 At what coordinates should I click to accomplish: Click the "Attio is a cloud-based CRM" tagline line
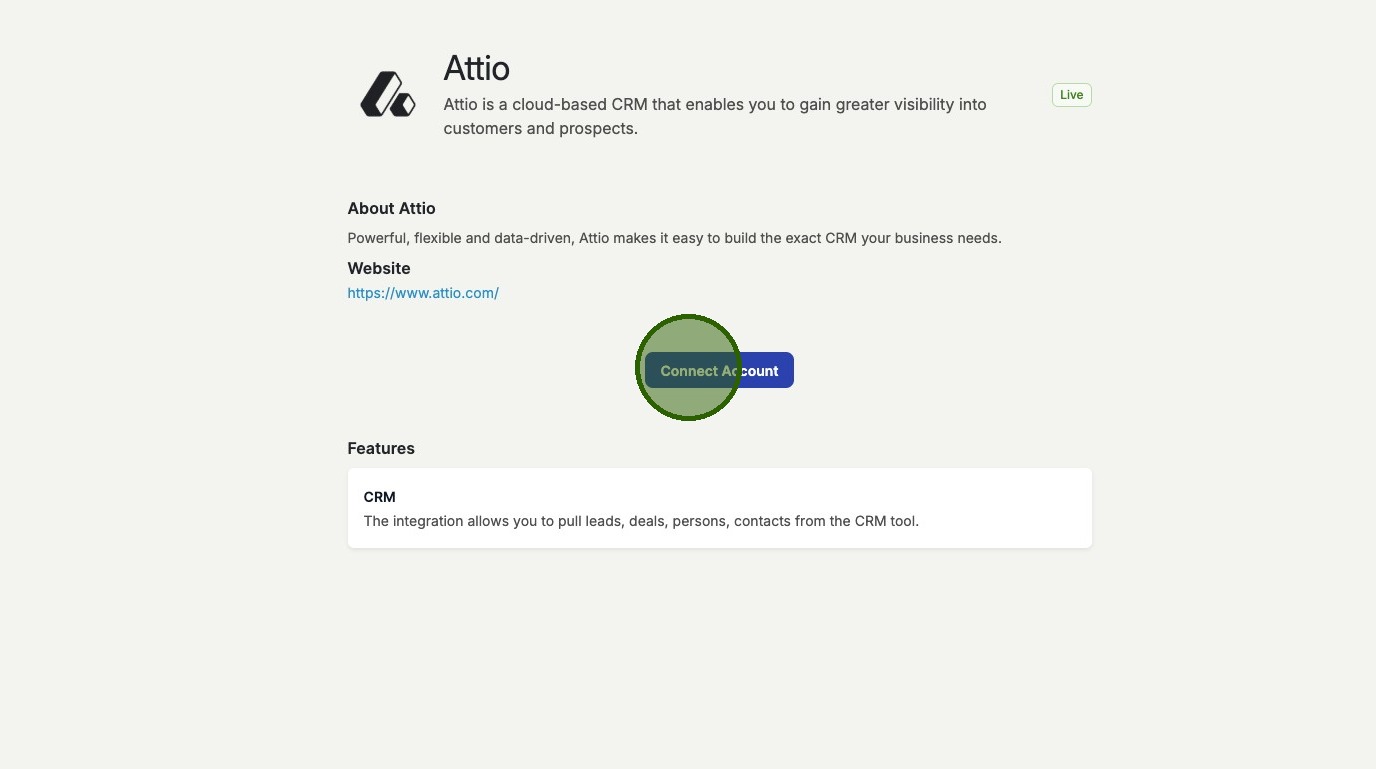click(x=714, y=104)
